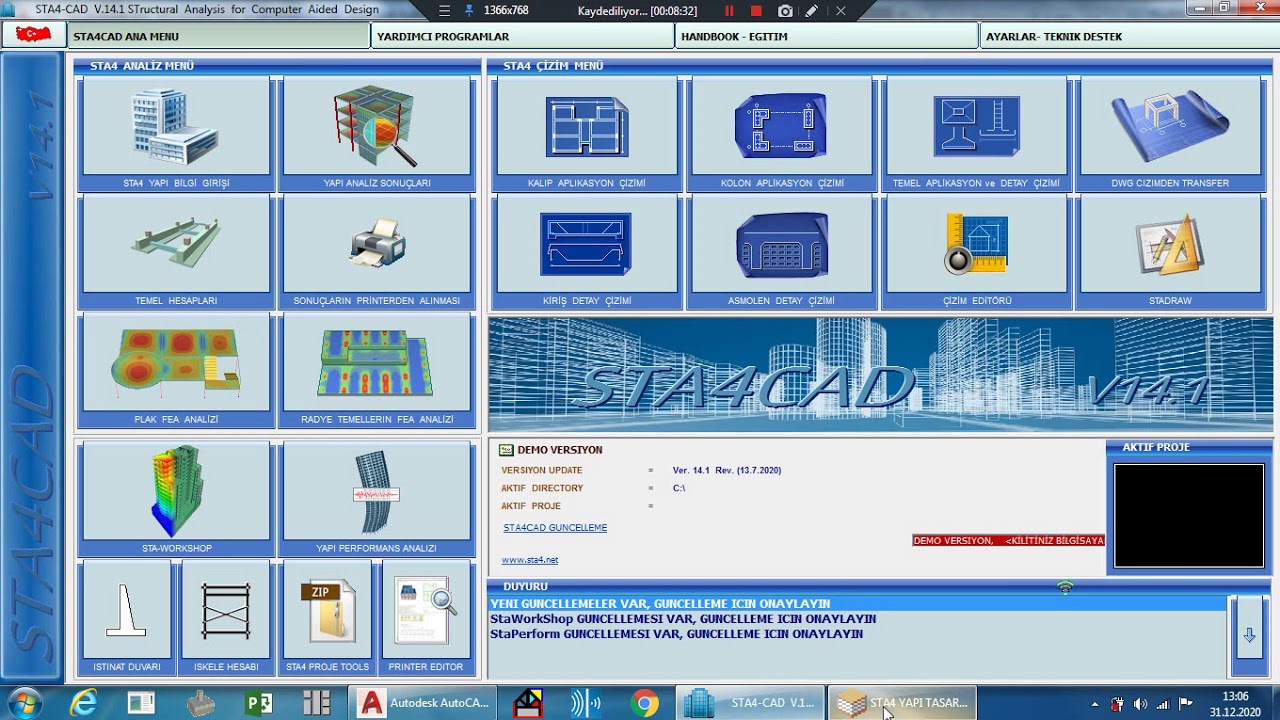Open Temel Aplikasyon ve Detay Çizimi tile
Viewport: 1280px width, 720px height.
coord(976,134)
